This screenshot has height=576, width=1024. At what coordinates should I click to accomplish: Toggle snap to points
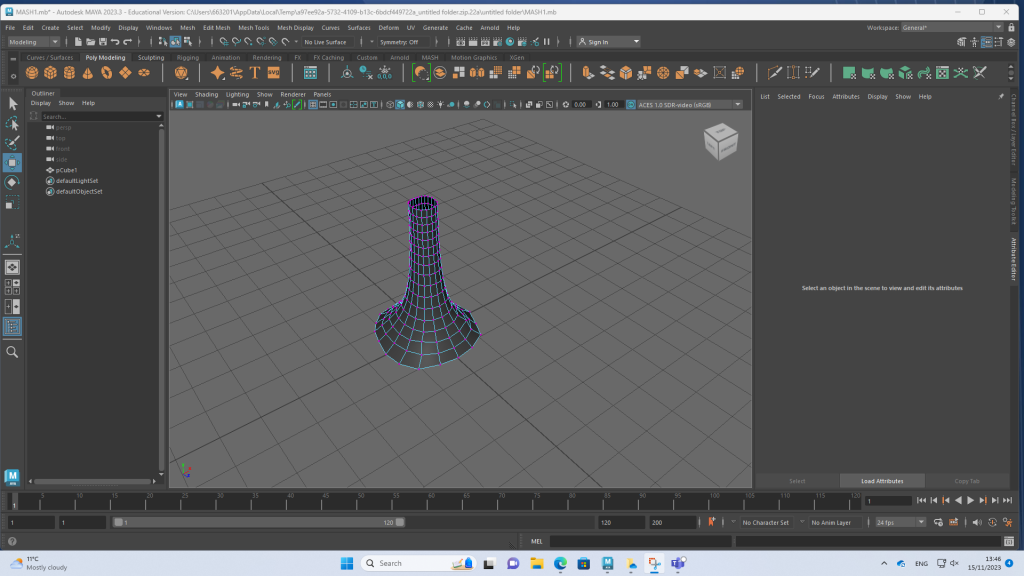click(248, 42)
